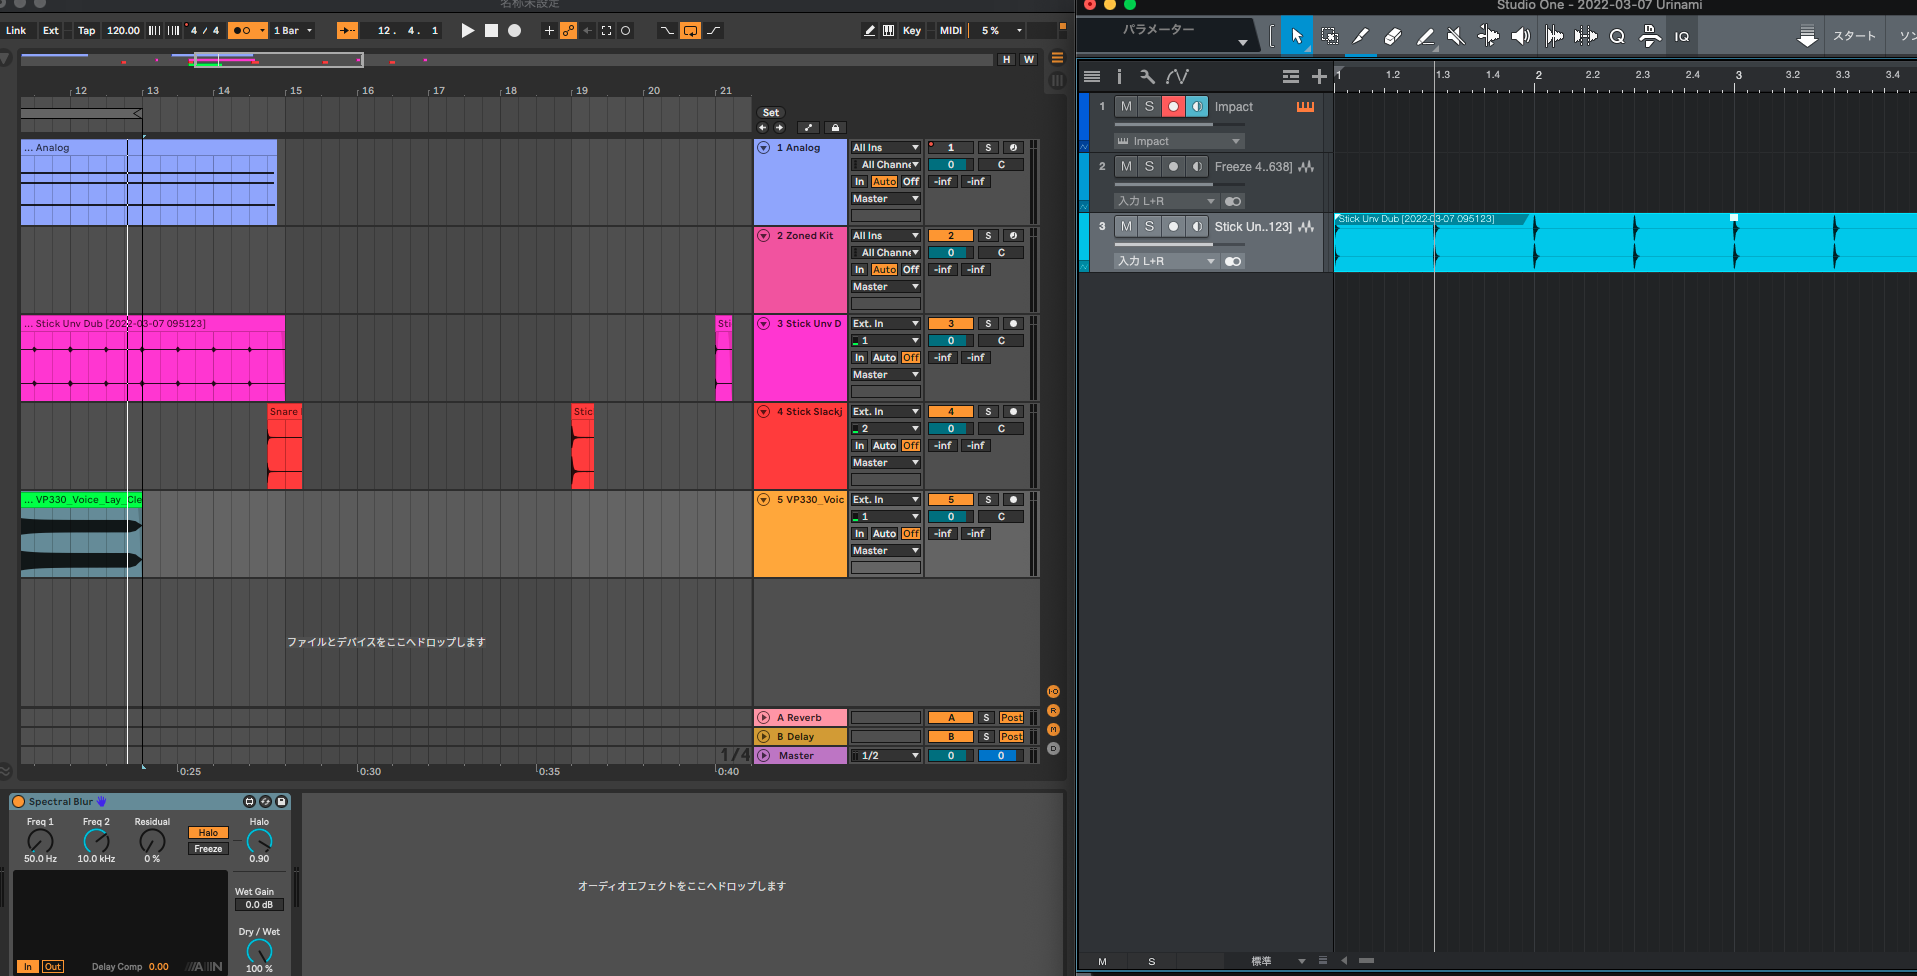
Task: Click the Spectral Blur Dry/Wet knob
Action: click(x=259, y=951)
